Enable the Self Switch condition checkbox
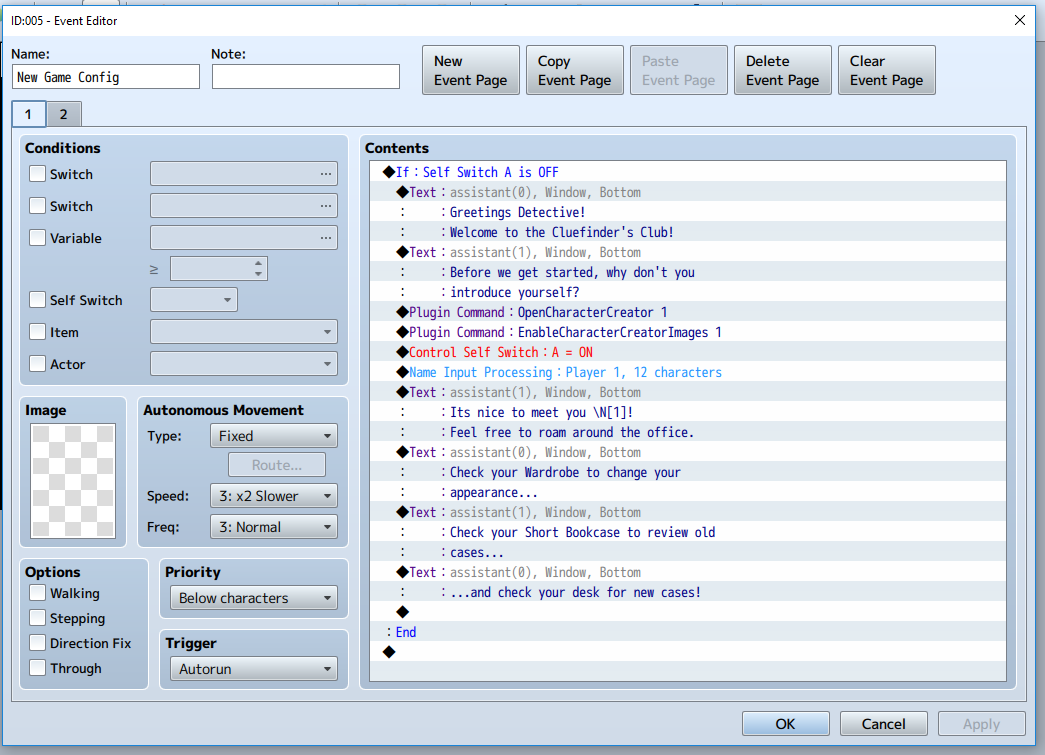 pos(38,300)
